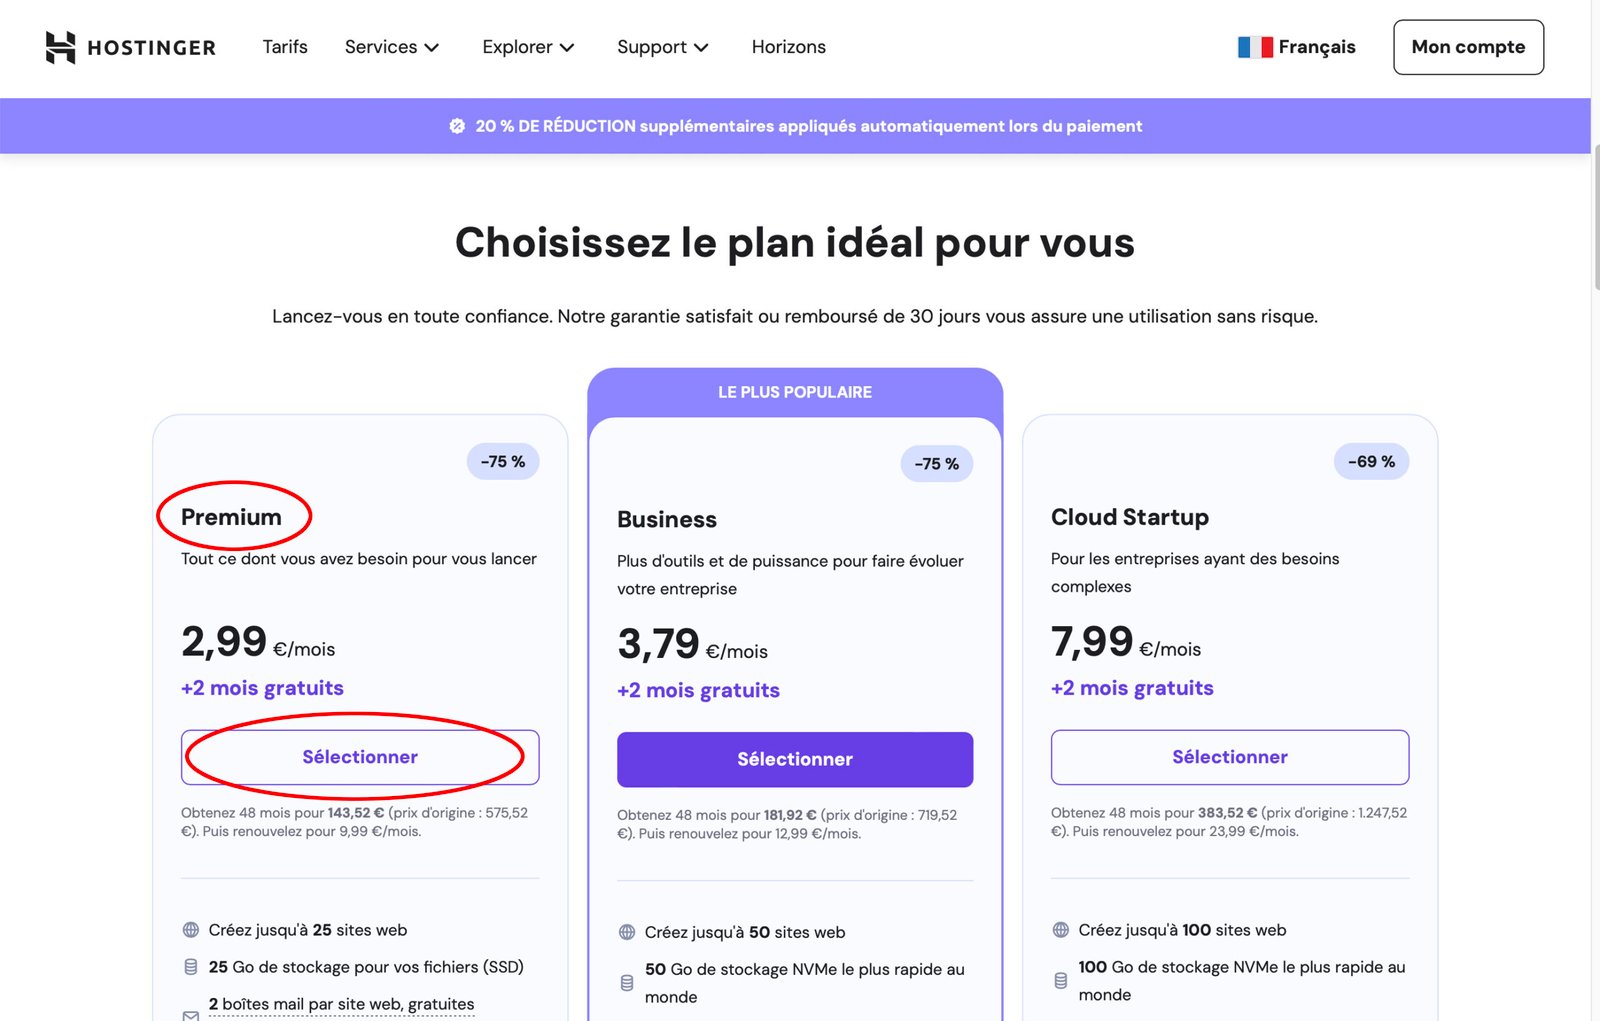
Task: Open Mon compte
Action: pyautogui.click(x=1468, y=46)
